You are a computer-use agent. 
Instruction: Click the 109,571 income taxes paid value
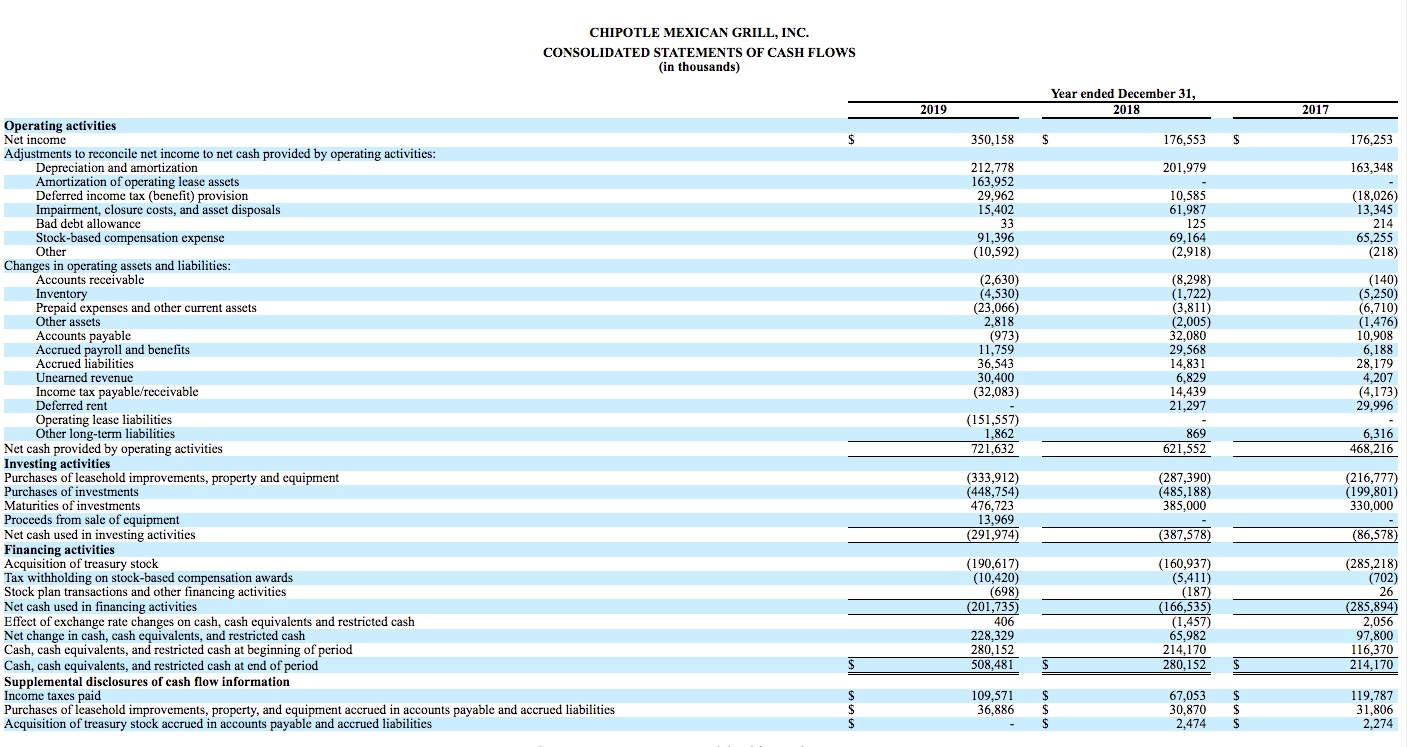pyautogui.click(x=994, y=695)
